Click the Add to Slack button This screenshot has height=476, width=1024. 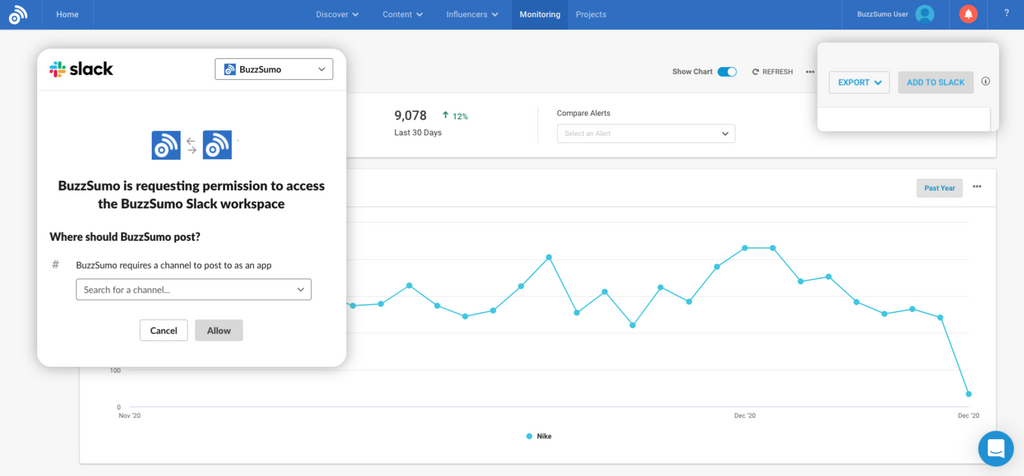(x=935, y=82)
